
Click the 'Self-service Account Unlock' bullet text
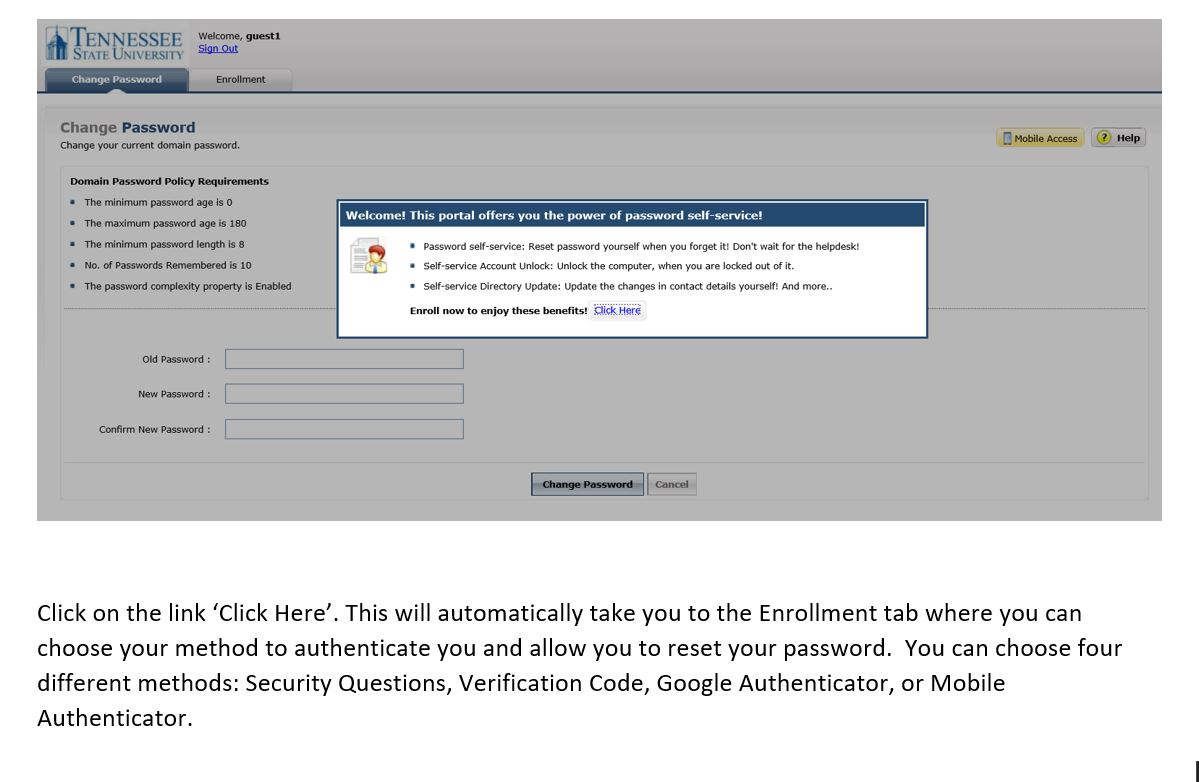(x=609, y=266)
